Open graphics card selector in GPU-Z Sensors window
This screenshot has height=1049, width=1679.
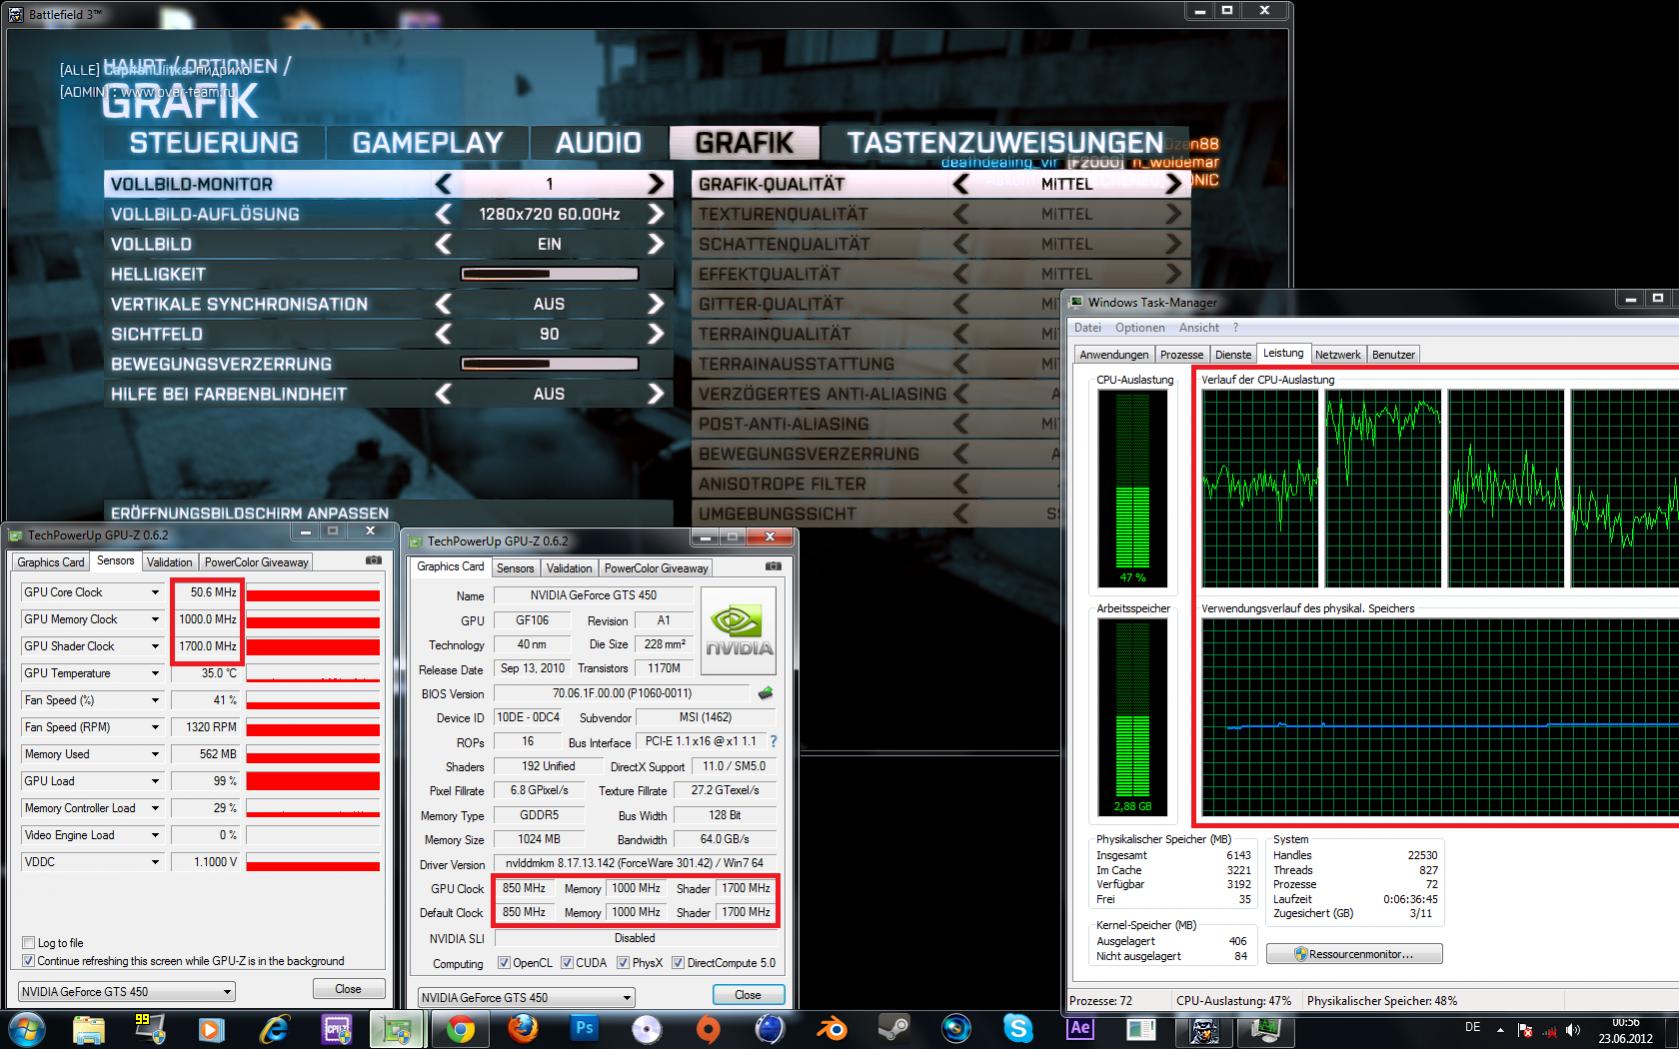tap(127, 992)
